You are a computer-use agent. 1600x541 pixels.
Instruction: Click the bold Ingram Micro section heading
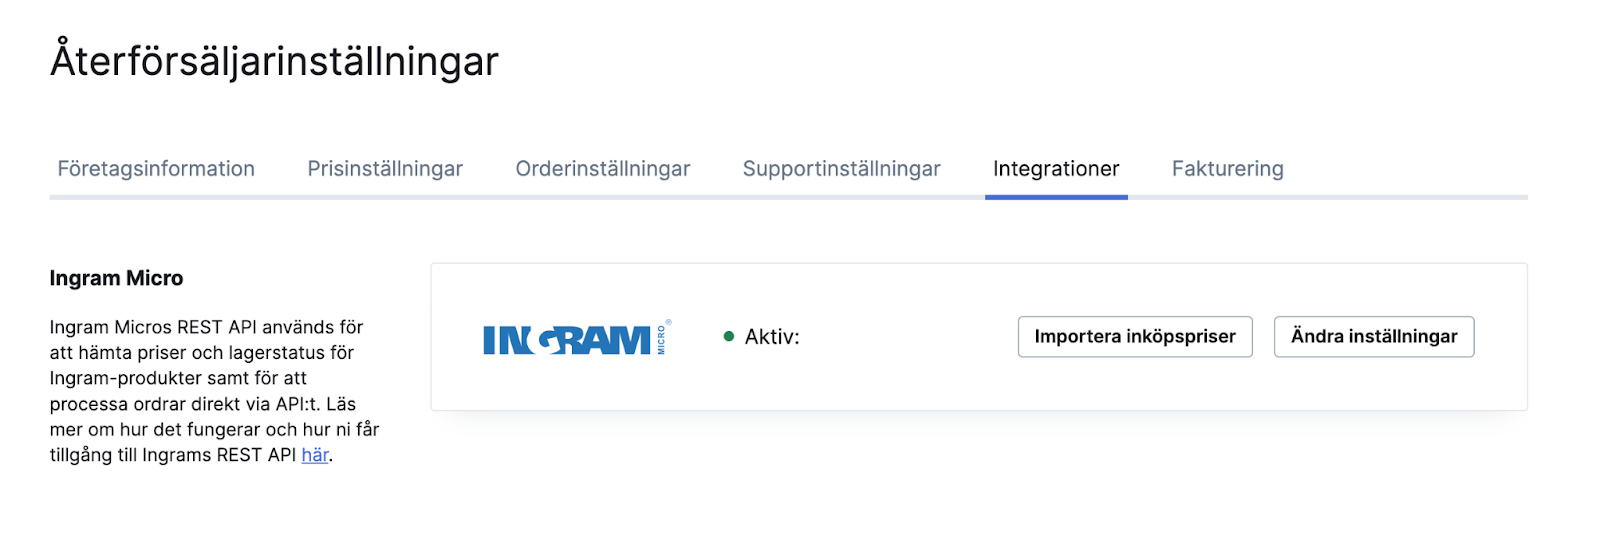(116, 278)
